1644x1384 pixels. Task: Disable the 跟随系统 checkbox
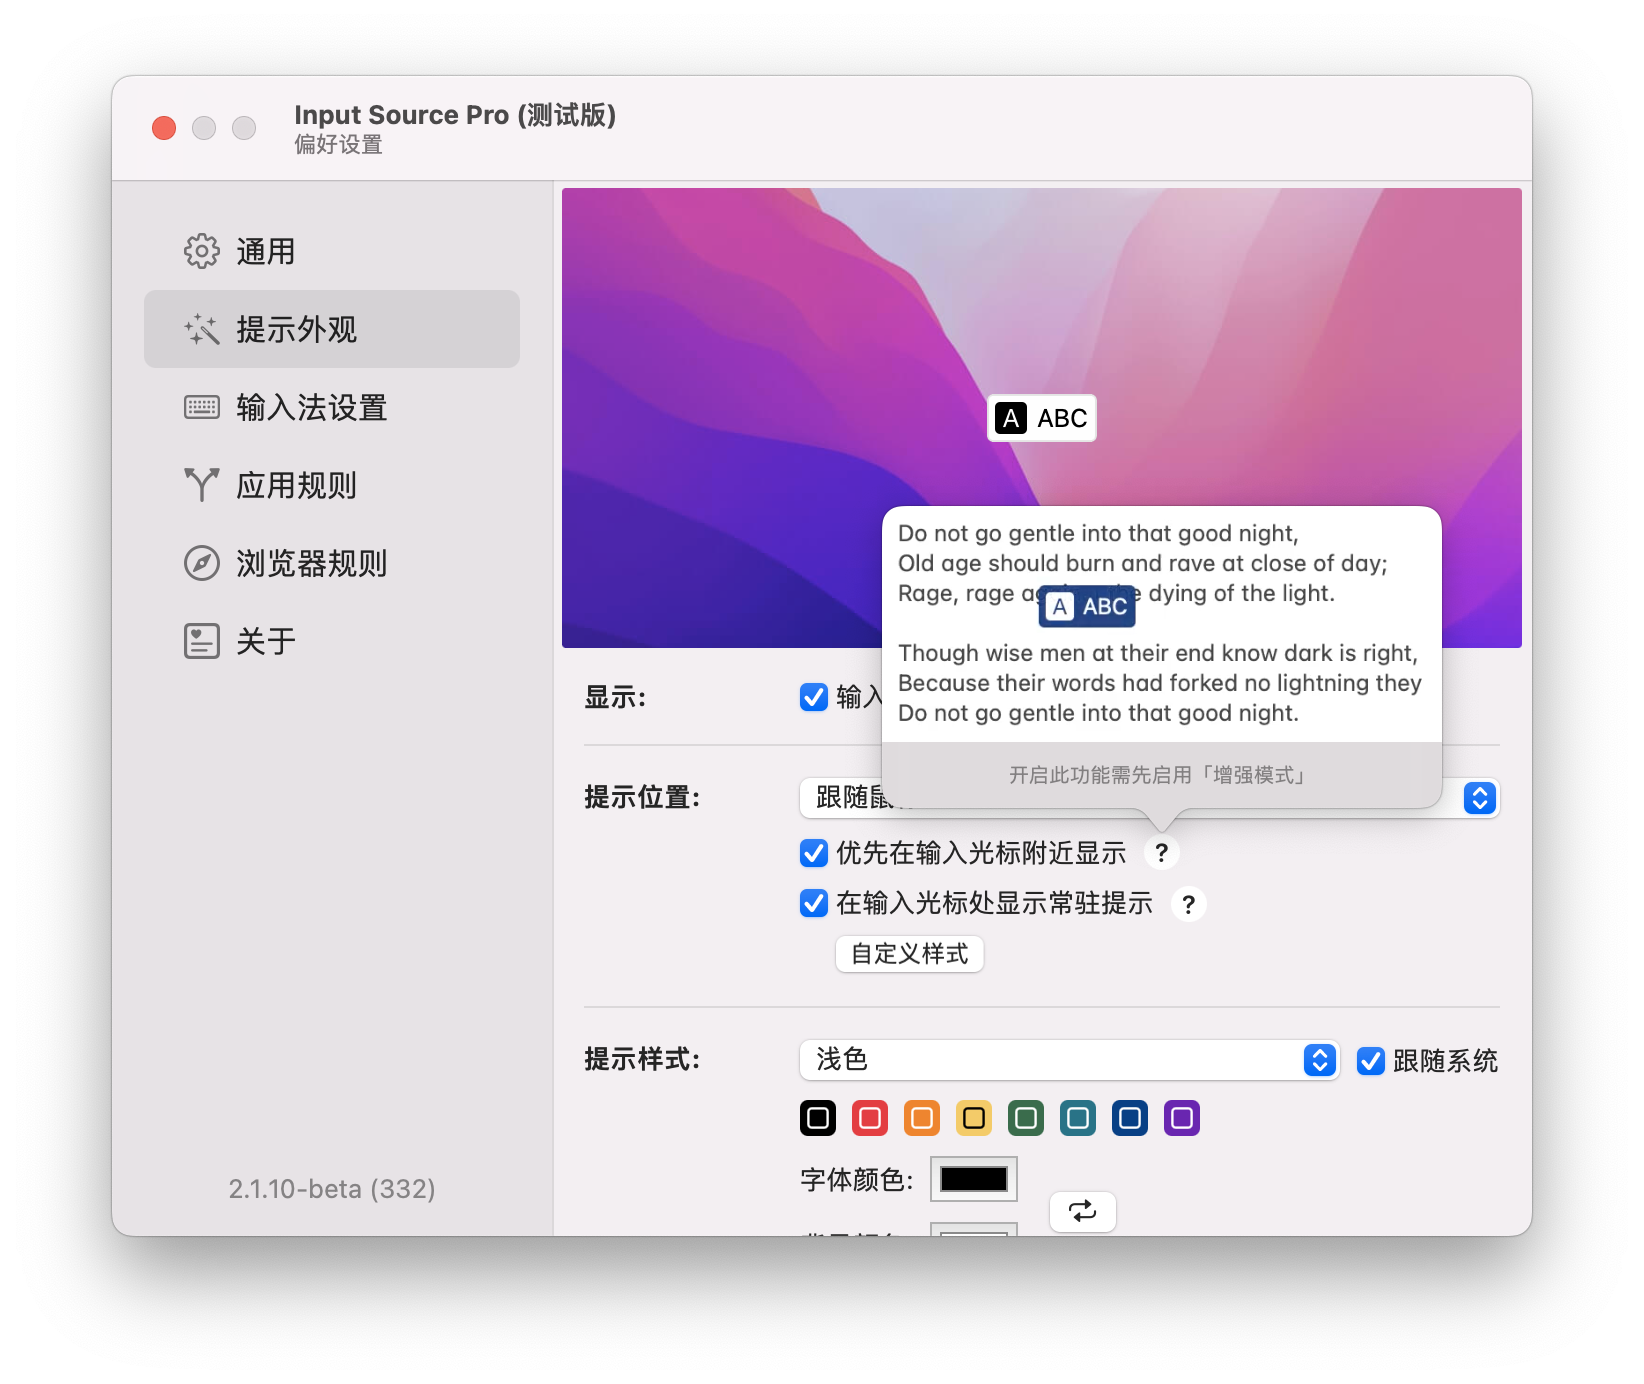click(1370, 1061)
